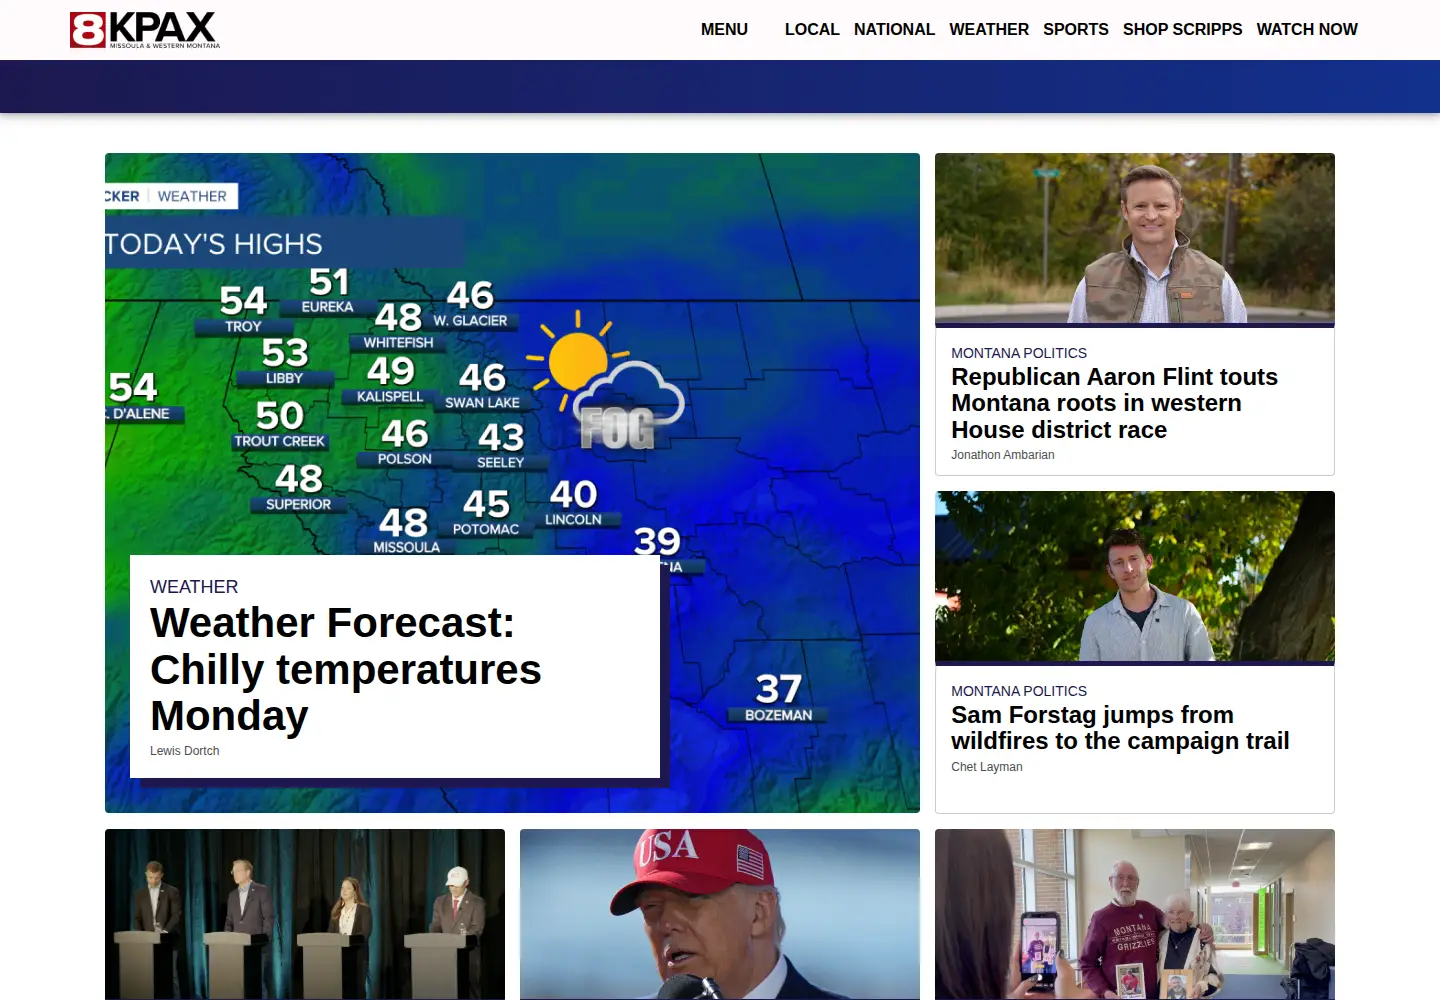Open the debate podiums thumbnail
This screenshot has height=1000, width=1440.
(x=305, y=914)
